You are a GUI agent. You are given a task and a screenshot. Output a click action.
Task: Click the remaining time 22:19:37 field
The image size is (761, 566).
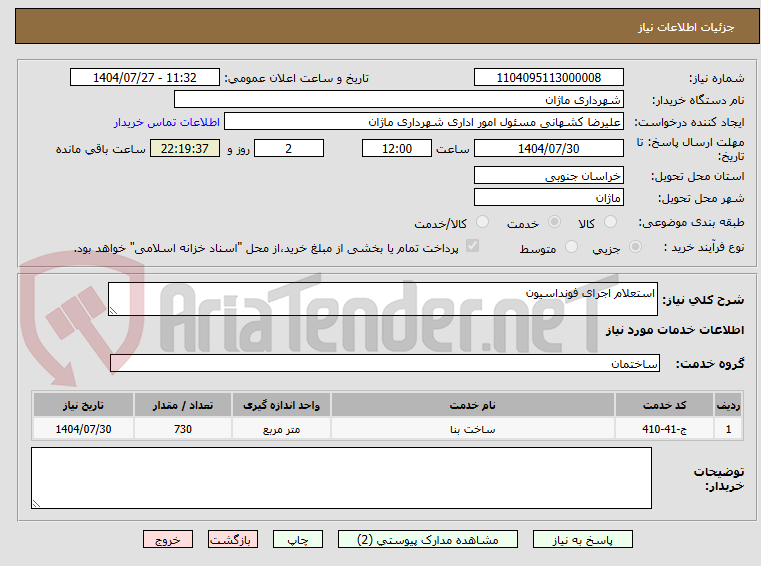click(185, 148)
